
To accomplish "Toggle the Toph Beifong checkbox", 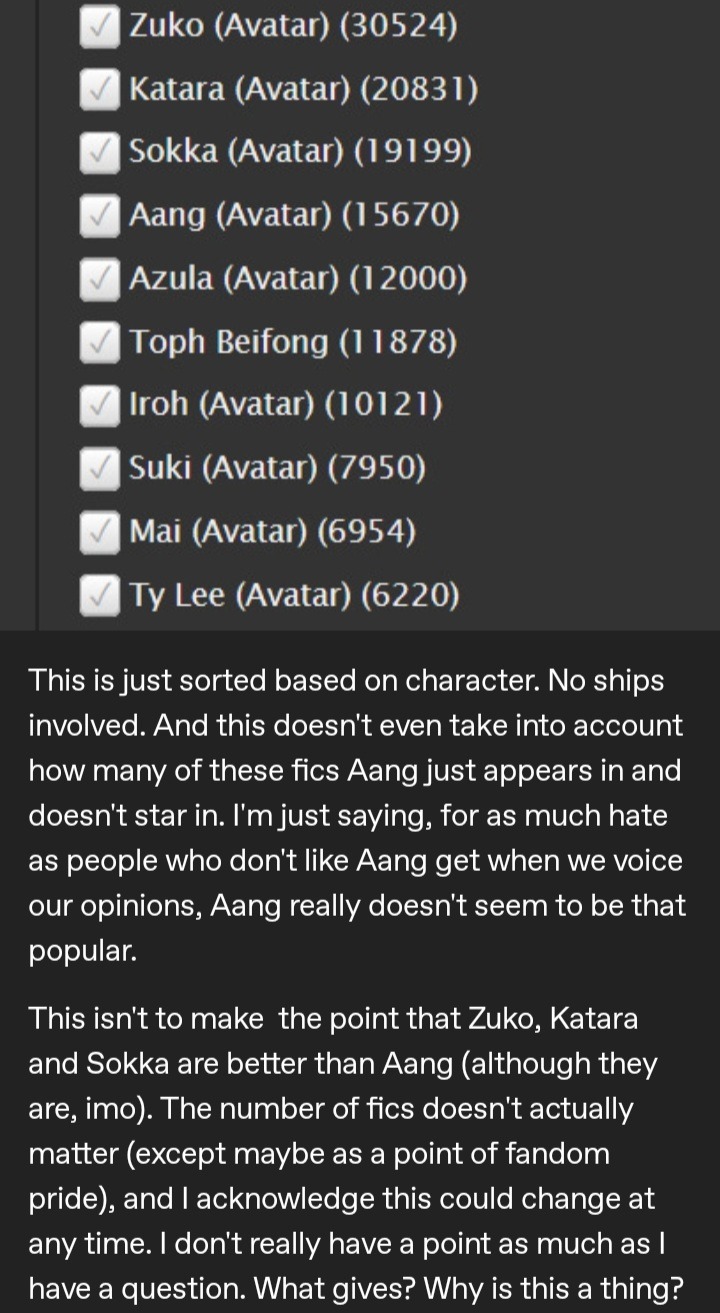I will point(100,342).
